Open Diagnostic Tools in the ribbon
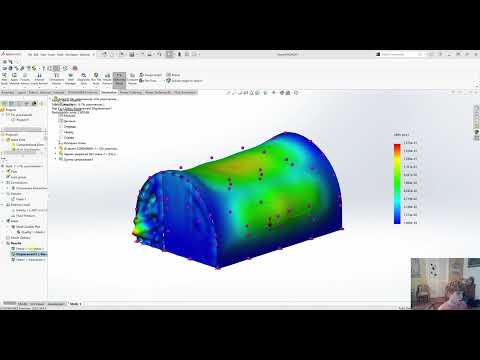Screen dimensions: 480x360 [84, 78]
